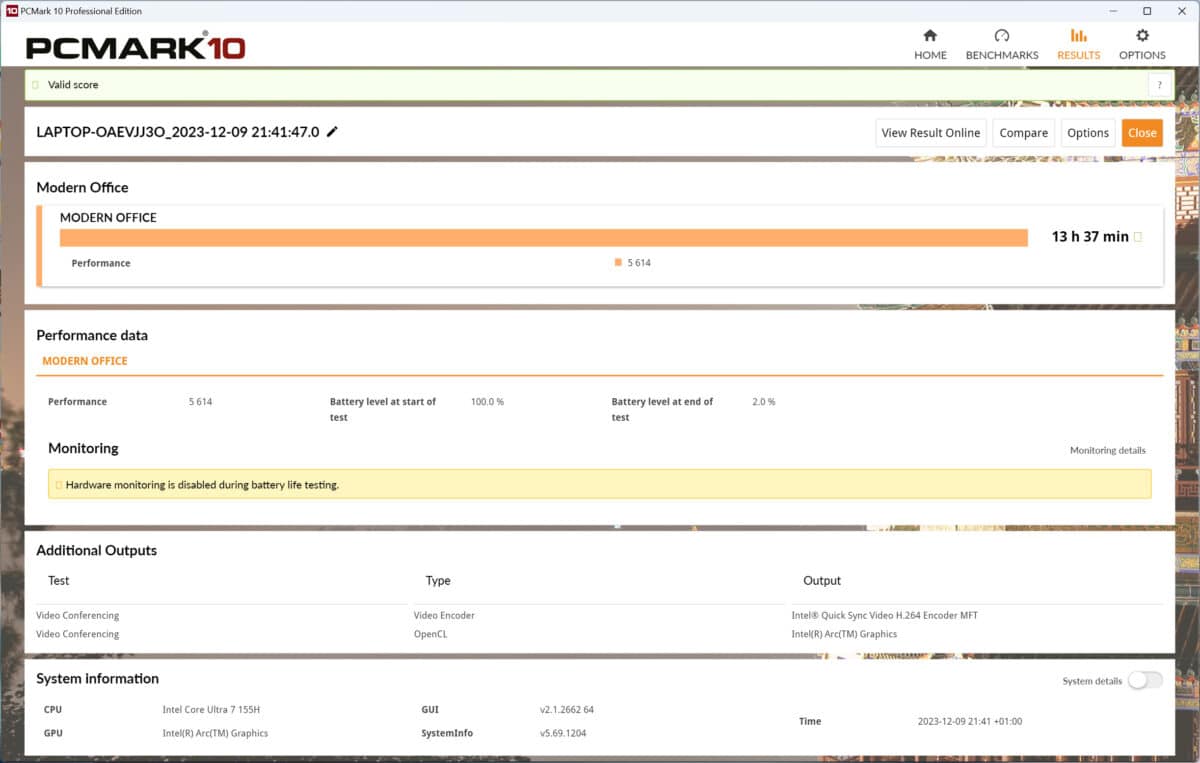Click CPU value Intel Core Ultra 7 155H

tap(210, 709)
